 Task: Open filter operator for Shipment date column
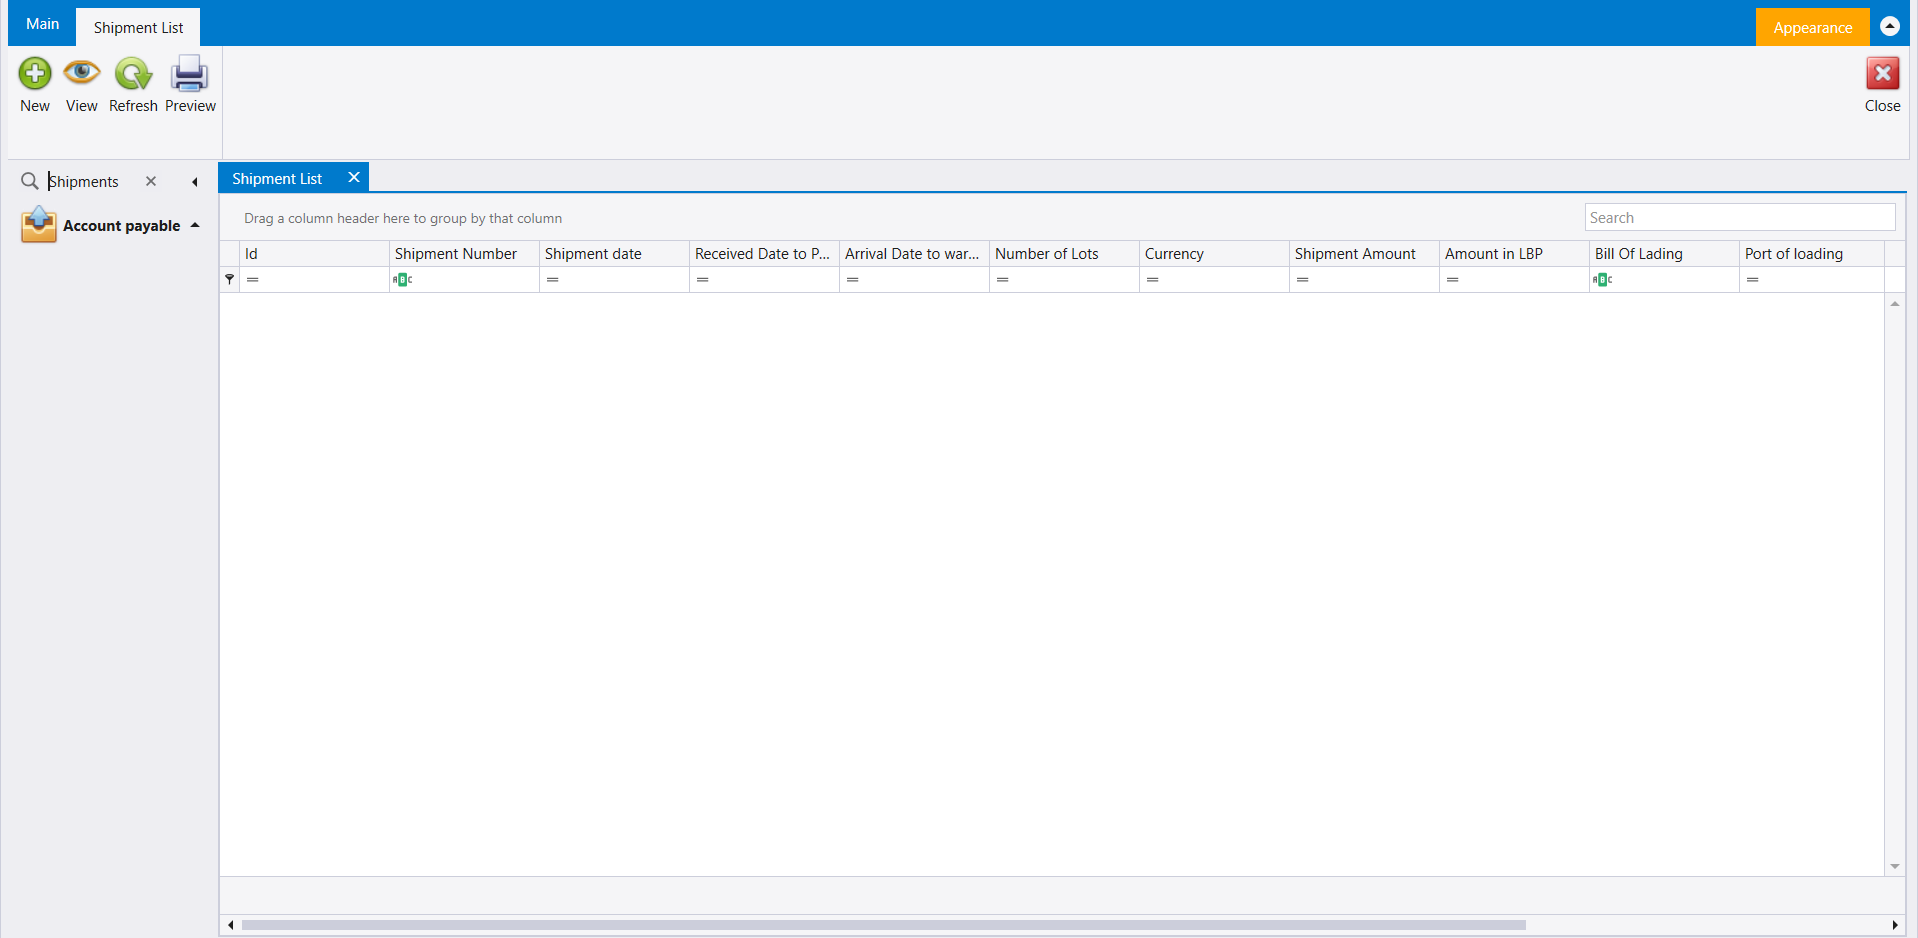(x=553, y=280)
